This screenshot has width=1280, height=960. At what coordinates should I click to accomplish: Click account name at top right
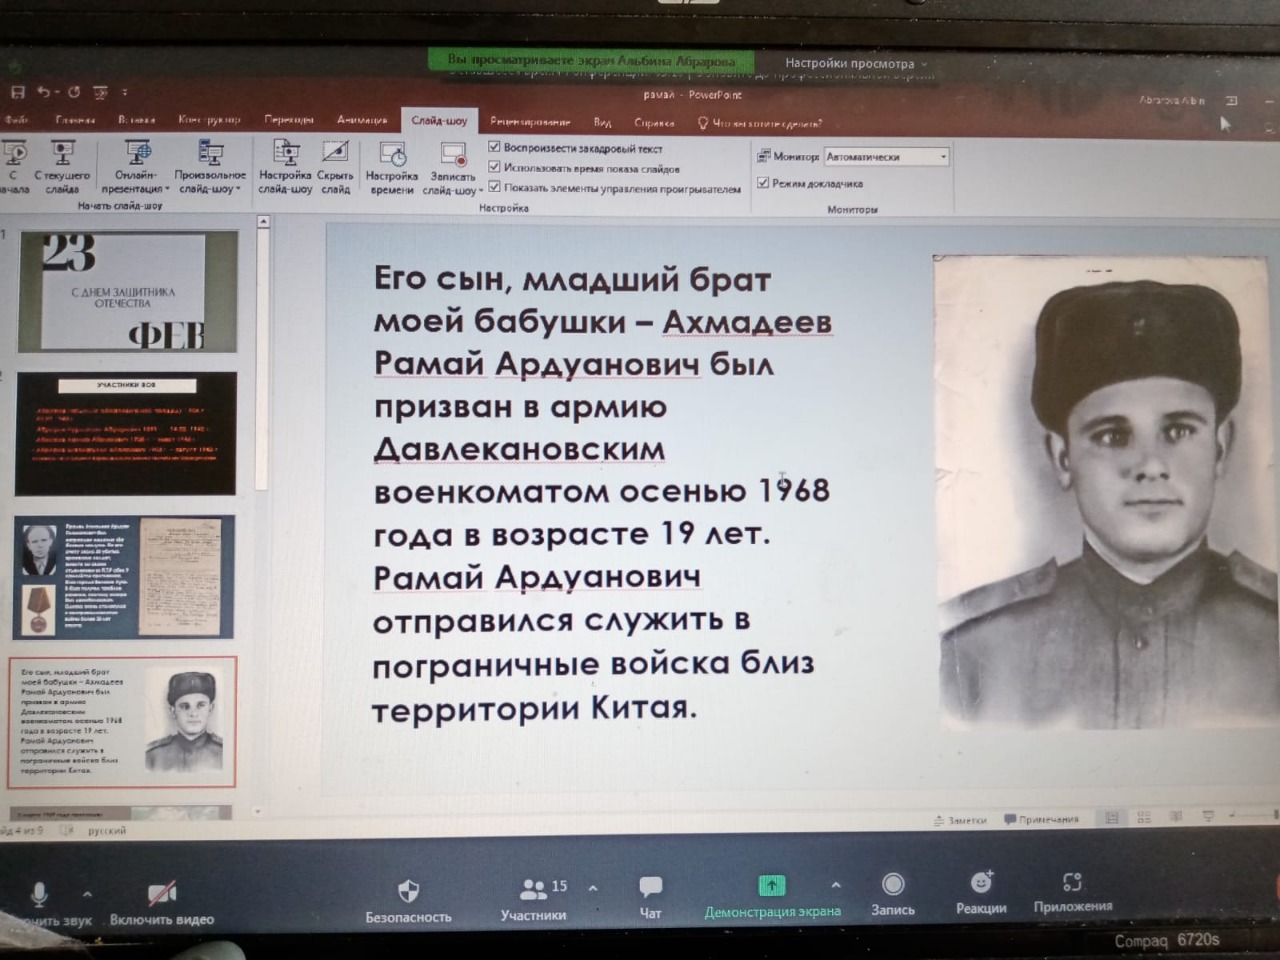[x=1172, y=100]
